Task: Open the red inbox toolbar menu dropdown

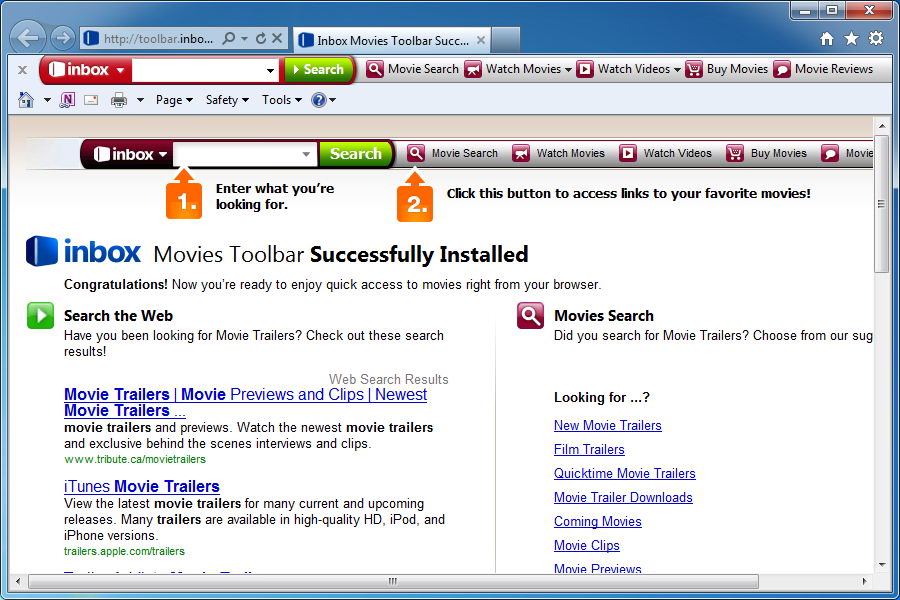Action: (x=120, y=70)
